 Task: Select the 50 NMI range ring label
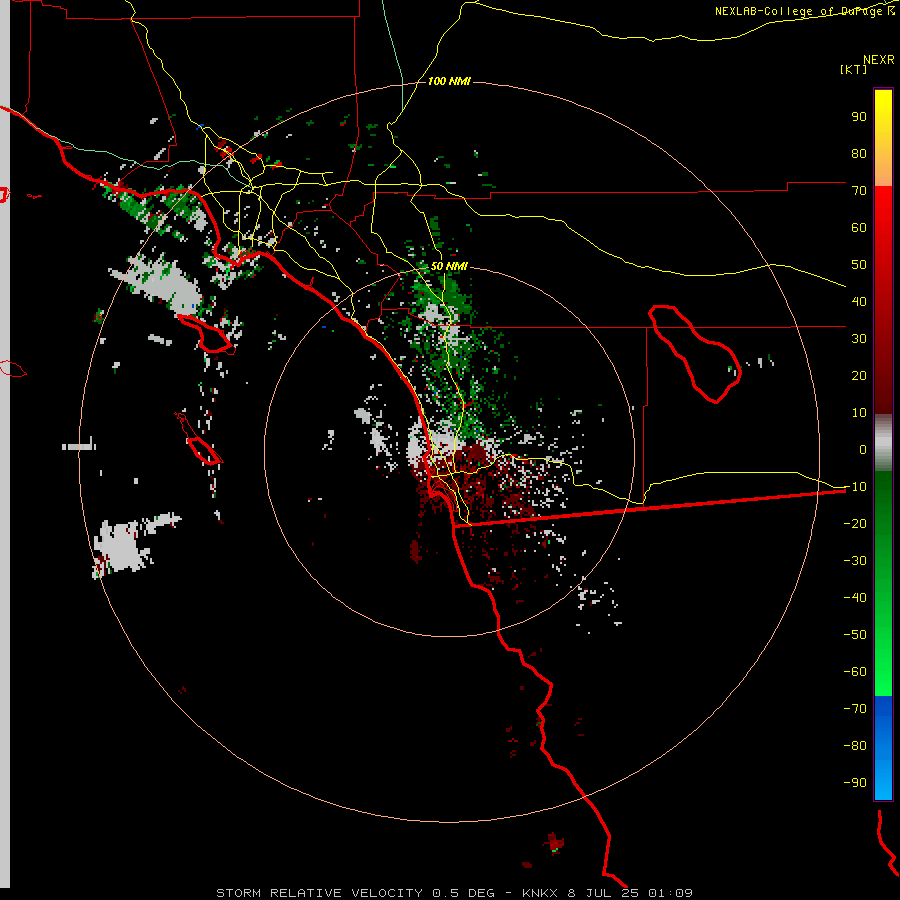(449, 266)
